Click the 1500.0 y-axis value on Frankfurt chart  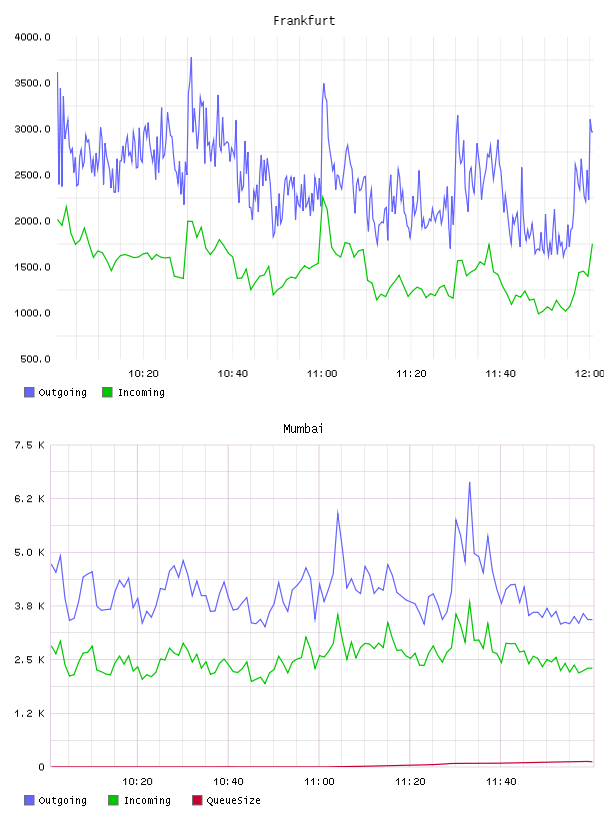[x=32, y=267]
